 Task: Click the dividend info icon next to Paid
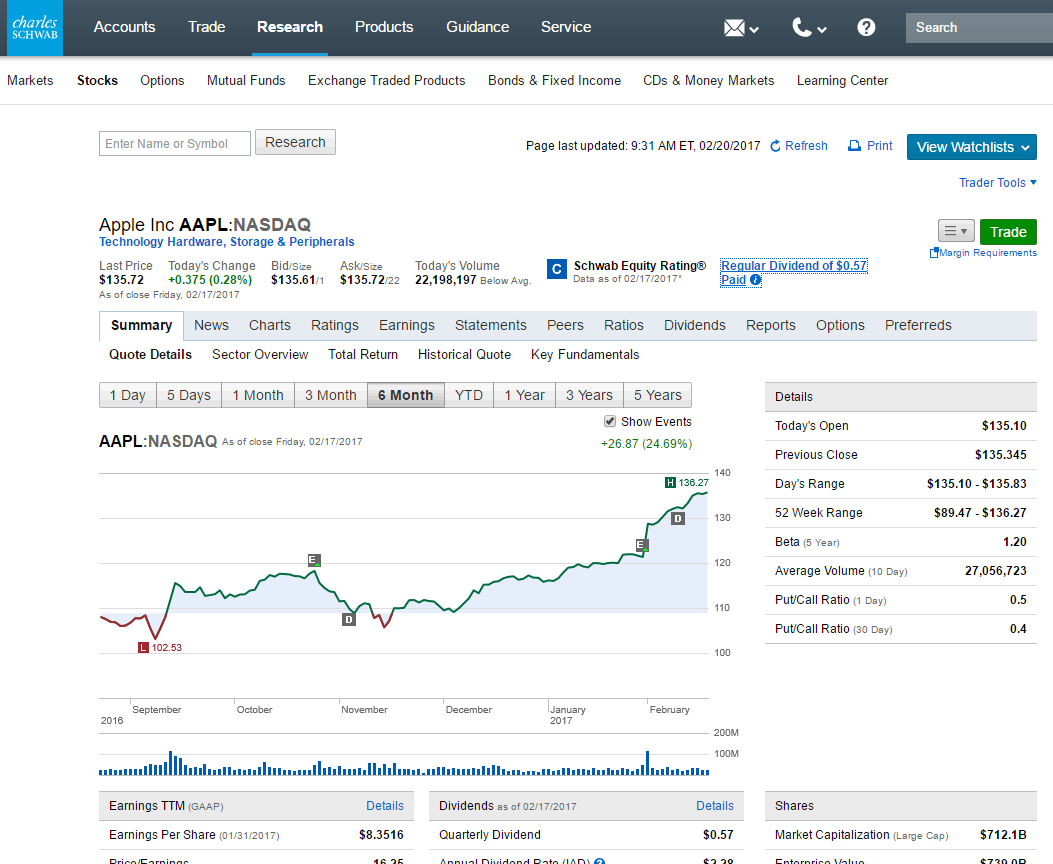(x=756, y=280)
